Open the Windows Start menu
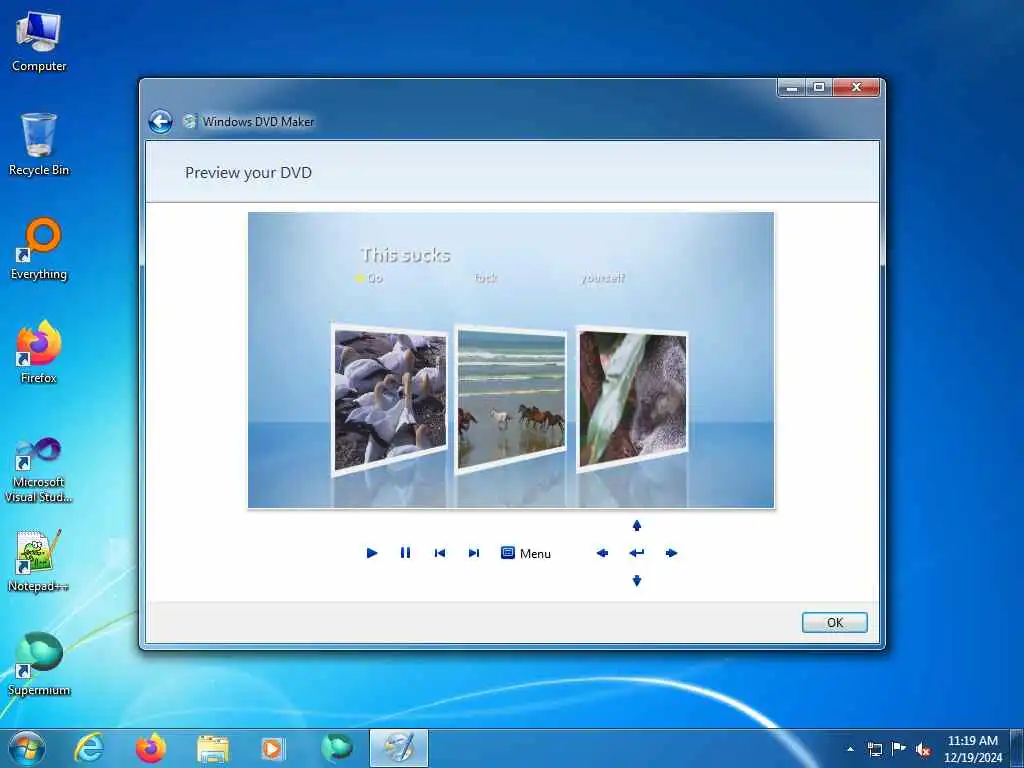1024x768 pixels. pos(27,748)
